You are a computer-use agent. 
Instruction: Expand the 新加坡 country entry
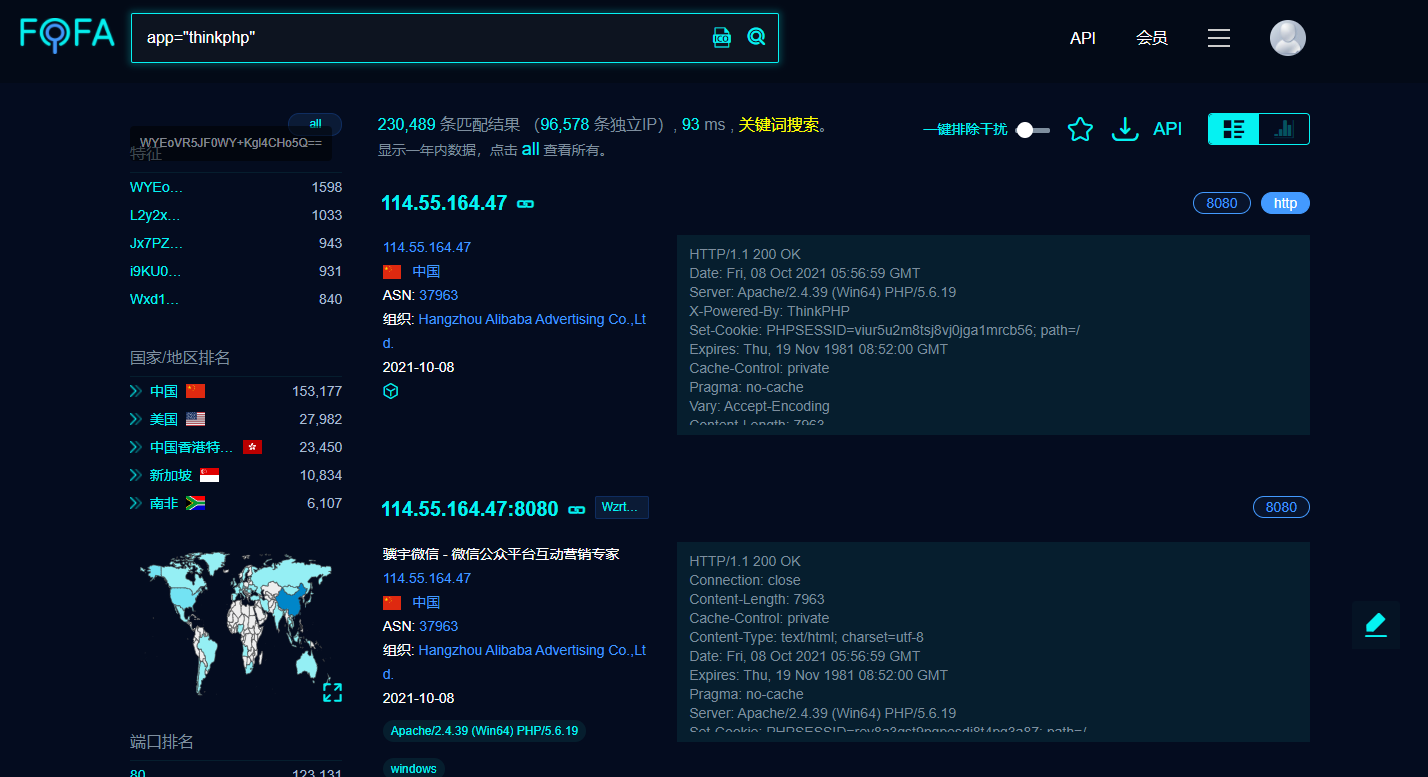click(135, 475)
